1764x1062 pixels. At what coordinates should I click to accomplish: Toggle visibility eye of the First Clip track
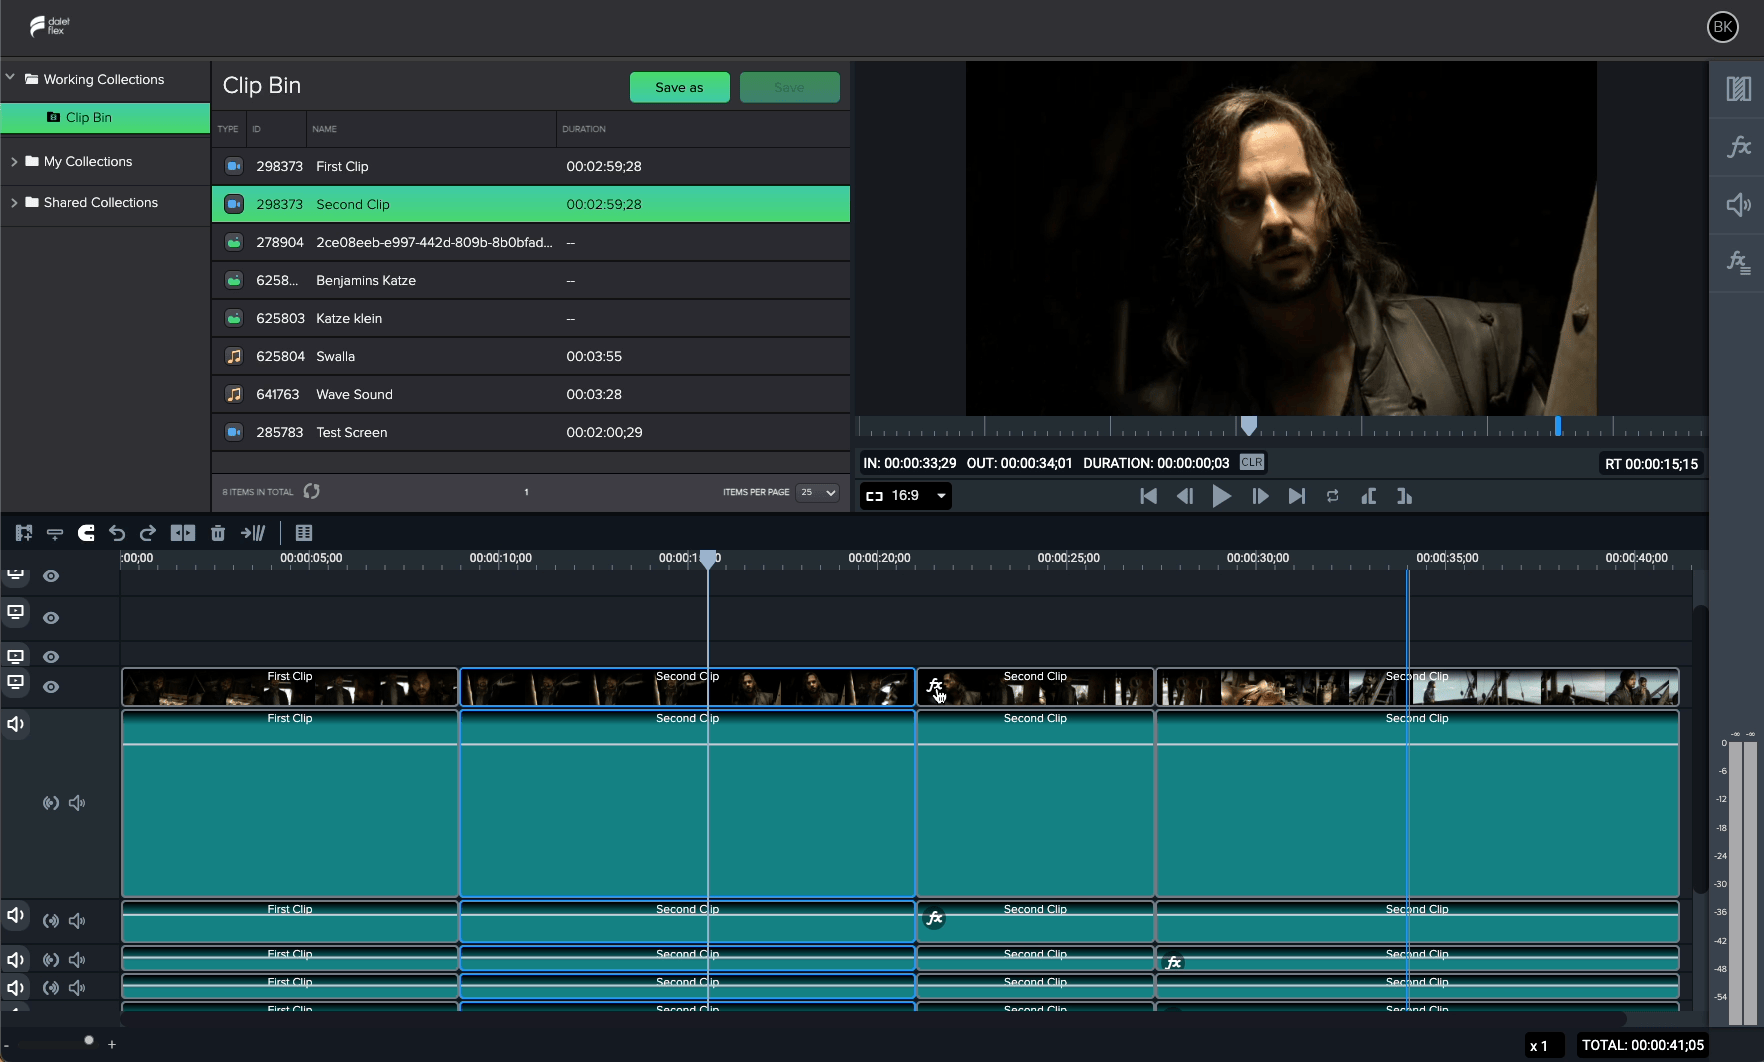[x=51, y=687]
